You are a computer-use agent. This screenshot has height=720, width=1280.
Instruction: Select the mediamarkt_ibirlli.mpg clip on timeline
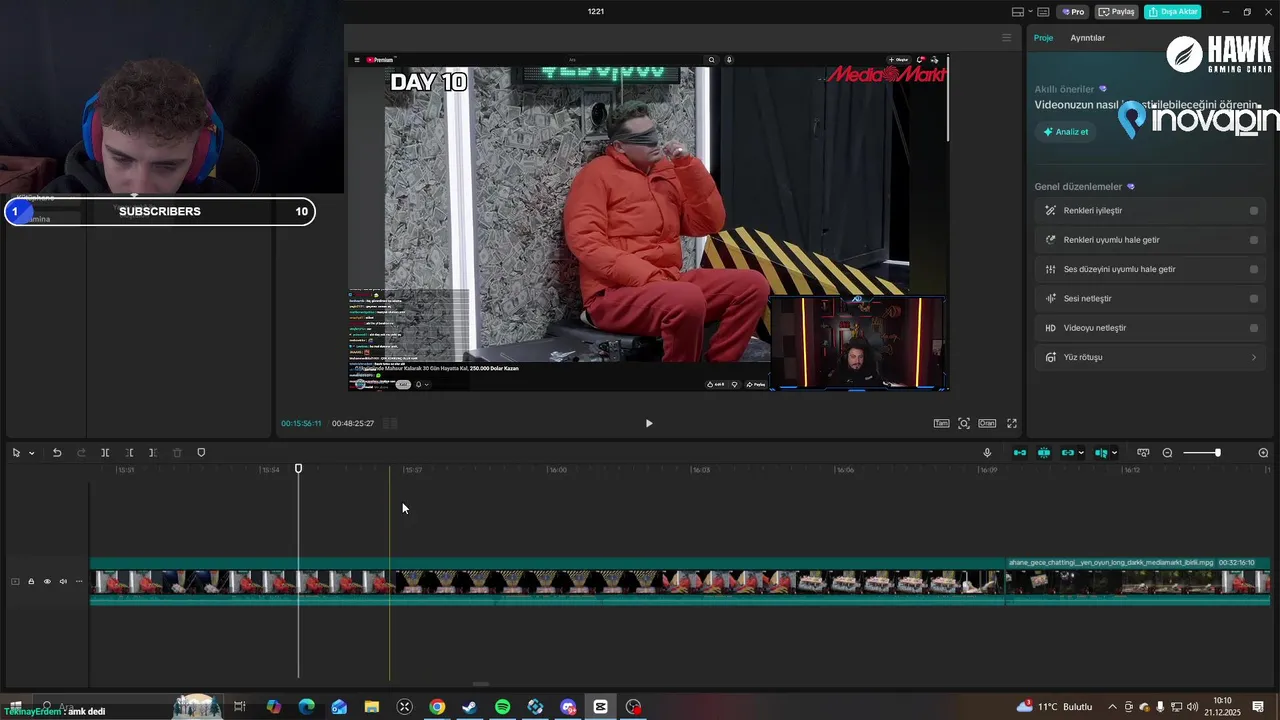(x=1137, y=581)
